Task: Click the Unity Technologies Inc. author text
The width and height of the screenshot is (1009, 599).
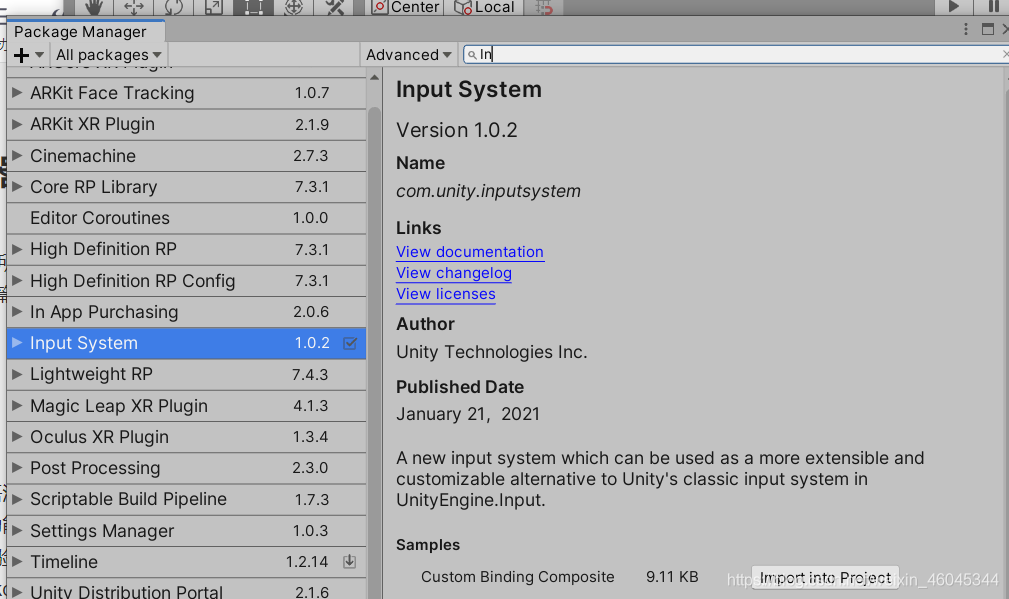Action: pyautogui.click(x=492, y=352)
